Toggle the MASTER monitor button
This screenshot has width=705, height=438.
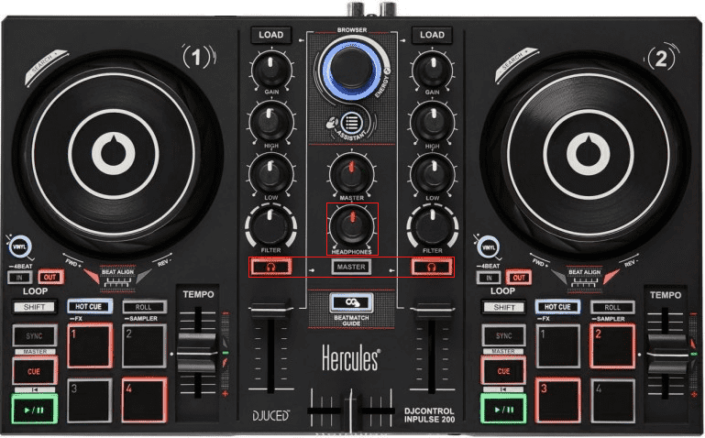point(351,267)
